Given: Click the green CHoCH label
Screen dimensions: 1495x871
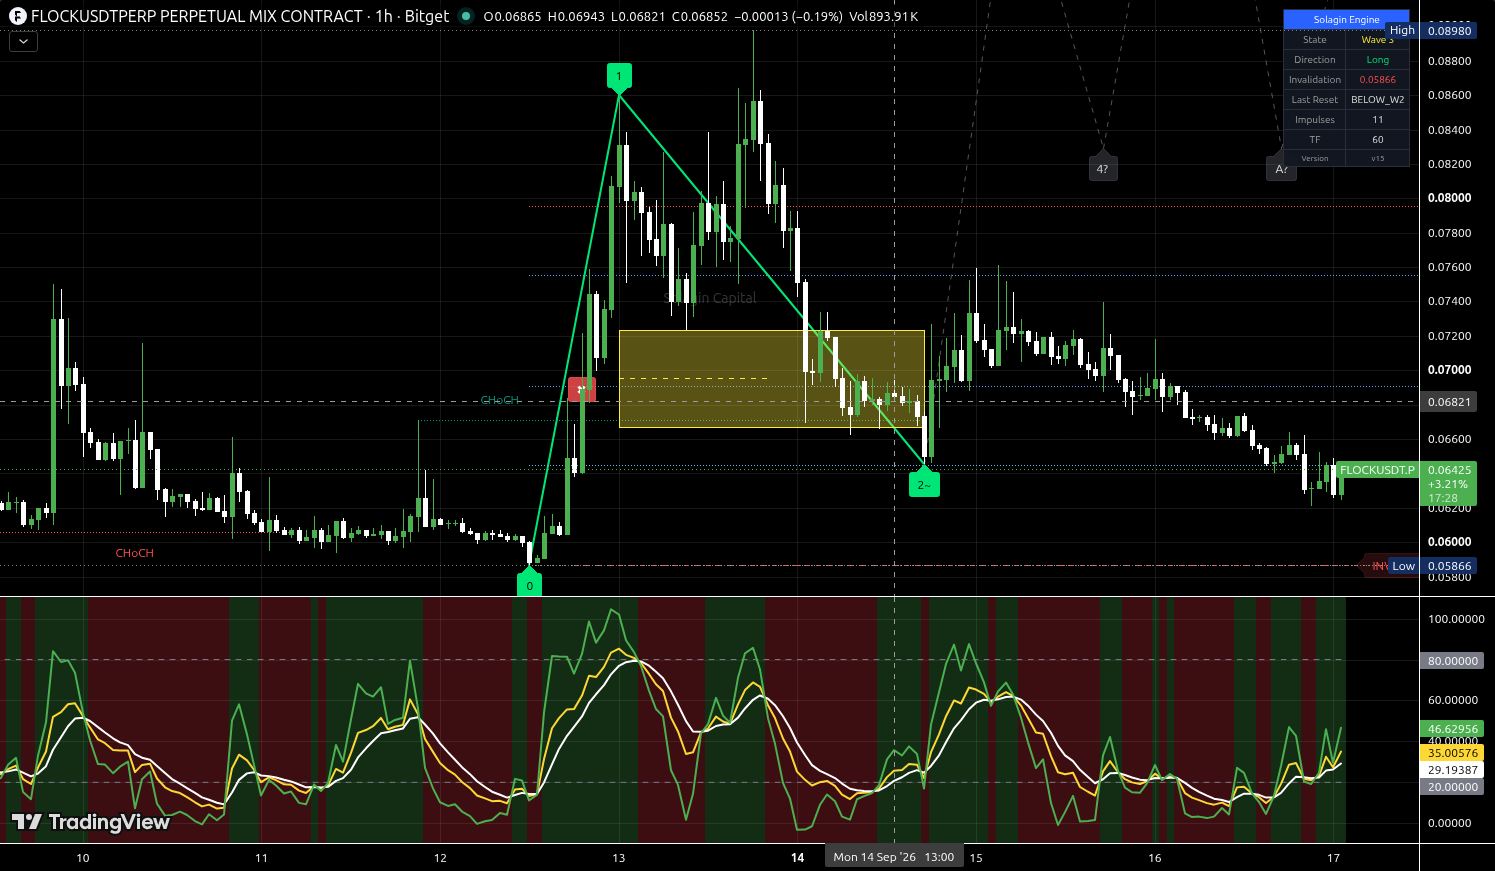Looking at the screenshot, I should tap(500, 400).
